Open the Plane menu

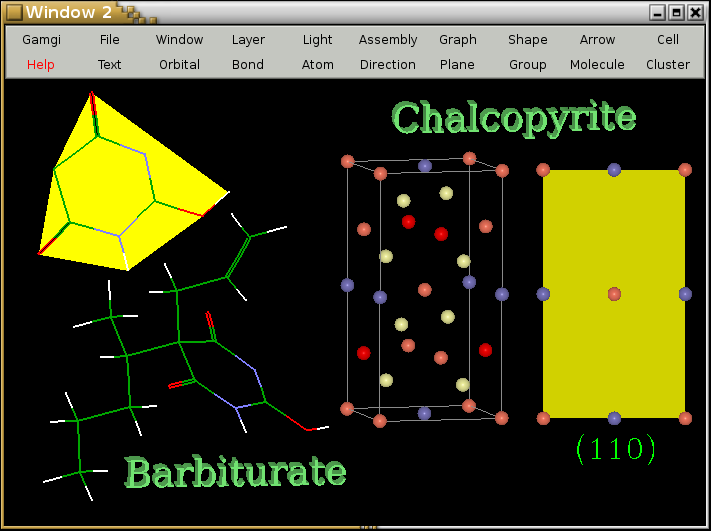tap(457, 65)
